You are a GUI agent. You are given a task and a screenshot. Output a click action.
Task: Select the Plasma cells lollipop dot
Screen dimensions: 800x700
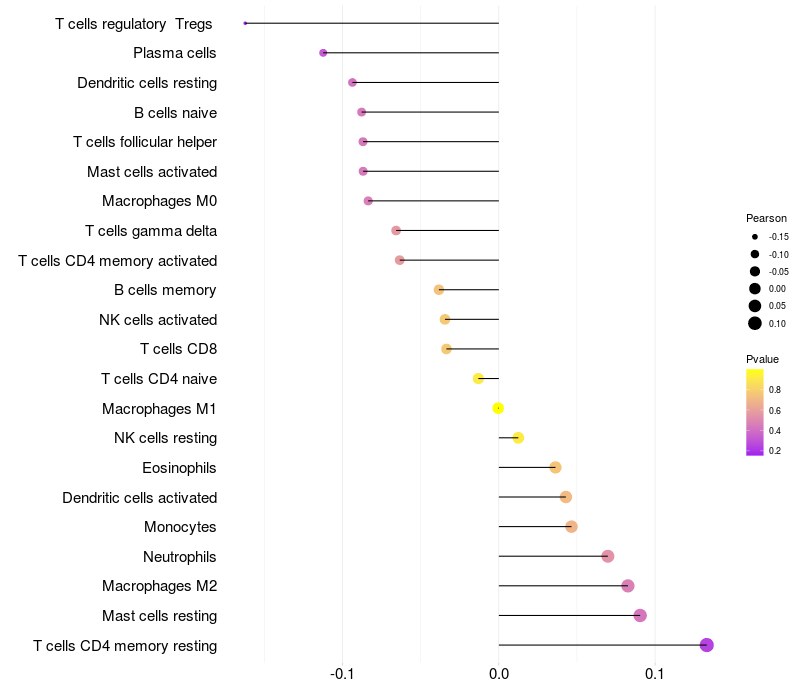(323, 53)
